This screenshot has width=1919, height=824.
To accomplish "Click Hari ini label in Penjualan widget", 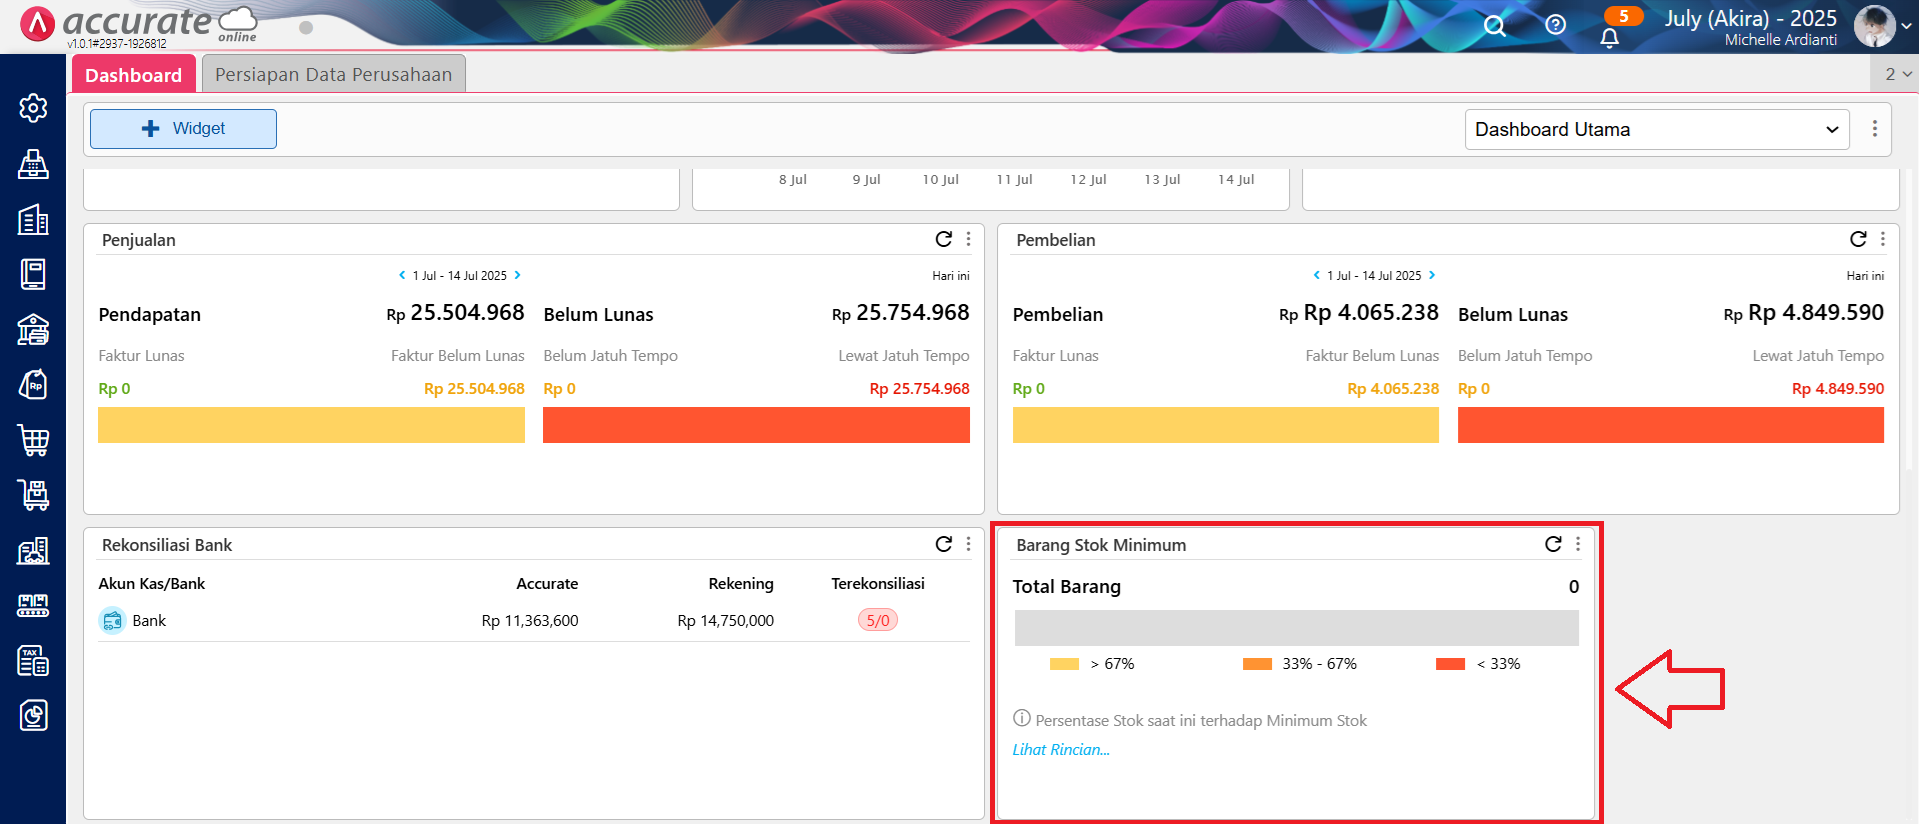I will [951, 275].
